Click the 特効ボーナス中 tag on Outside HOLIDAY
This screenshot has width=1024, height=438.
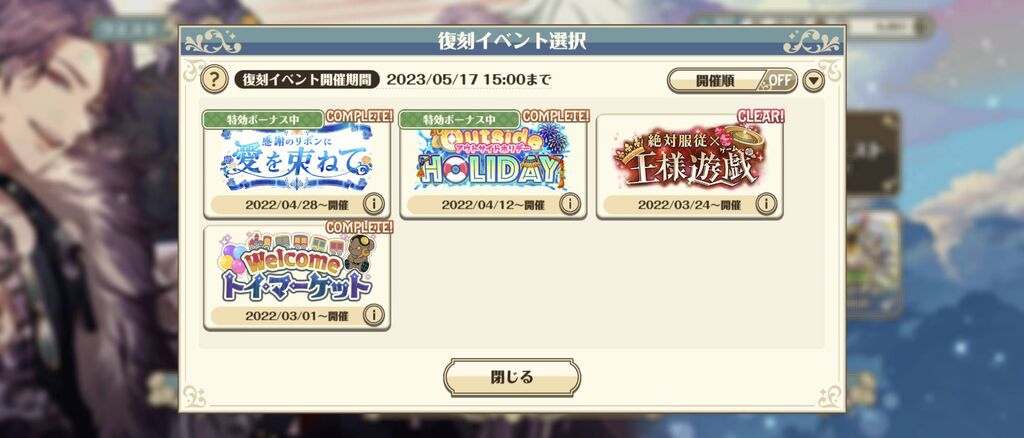(459, 119)
